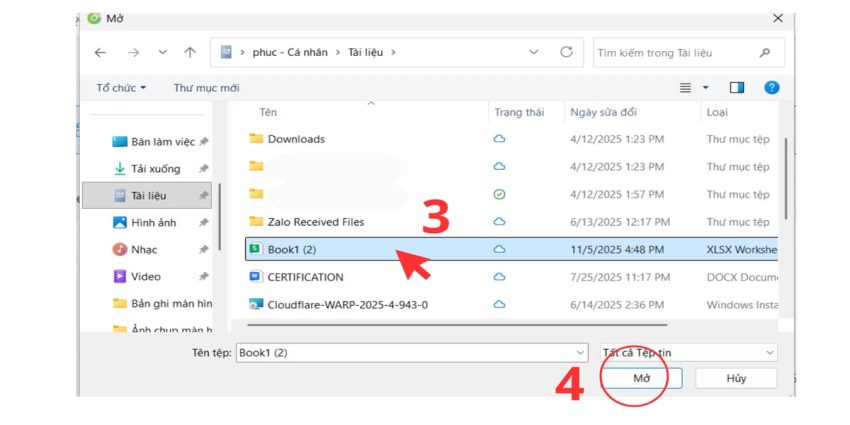Select the Downloads folder

[296, 139]
